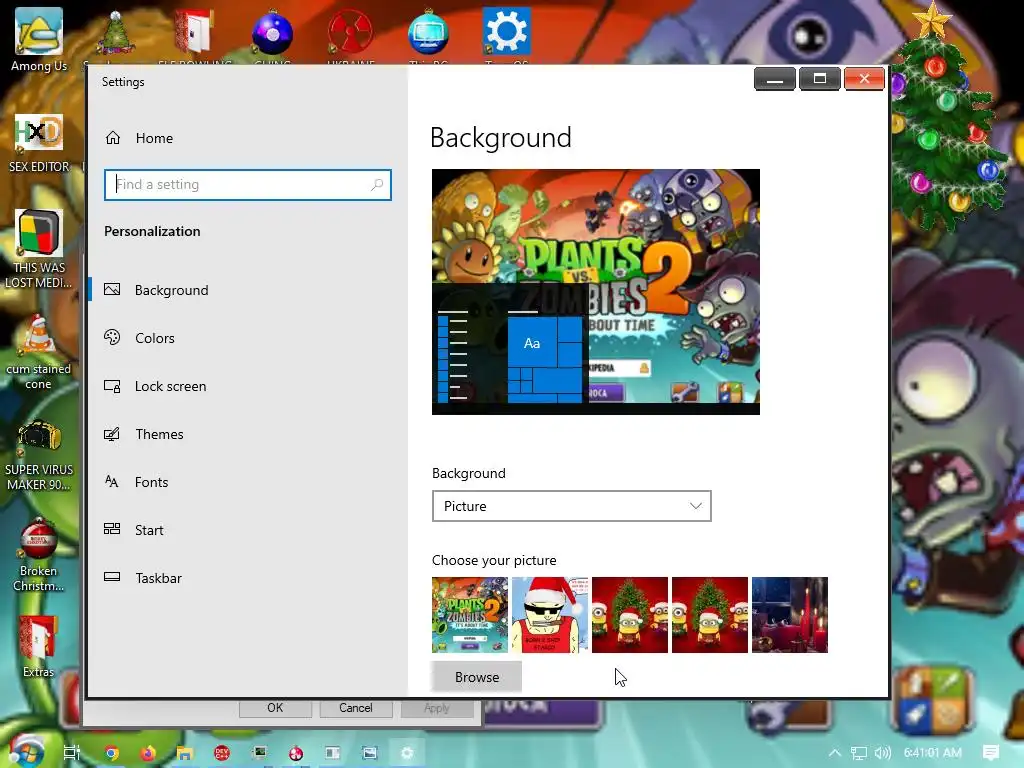Open the purple ornament desktop shortcut
Screen dimensions: 1024x768
tap(272, 34)
